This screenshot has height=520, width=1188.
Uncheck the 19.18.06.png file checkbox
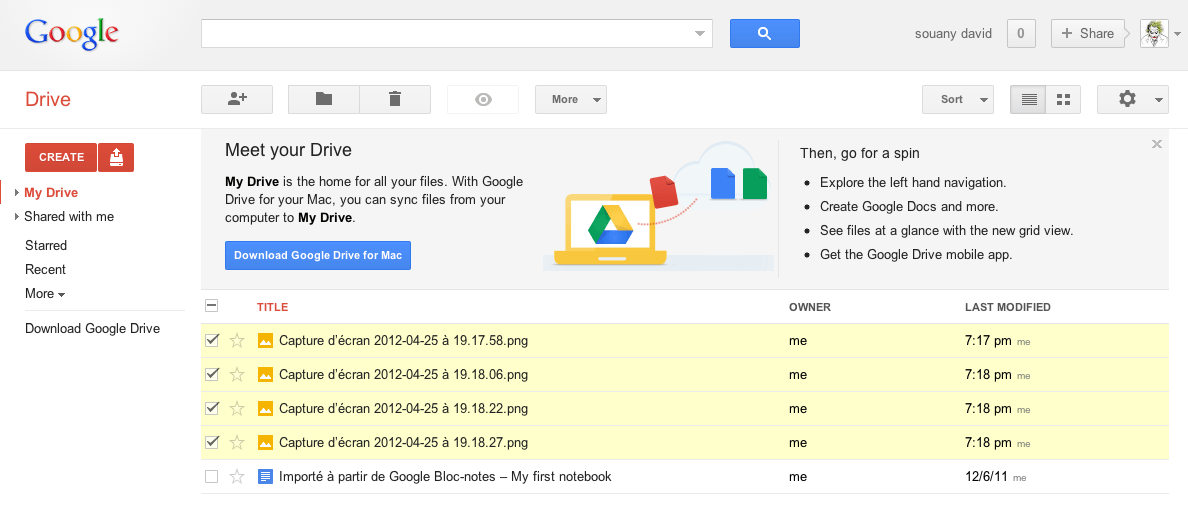211,374
